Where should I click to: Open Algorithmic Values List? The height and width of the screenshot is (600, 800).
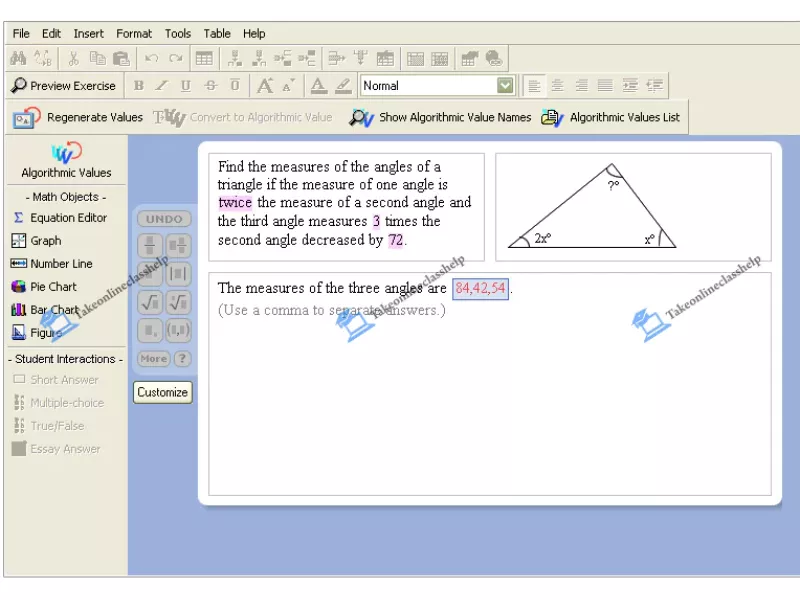(611, 117)
